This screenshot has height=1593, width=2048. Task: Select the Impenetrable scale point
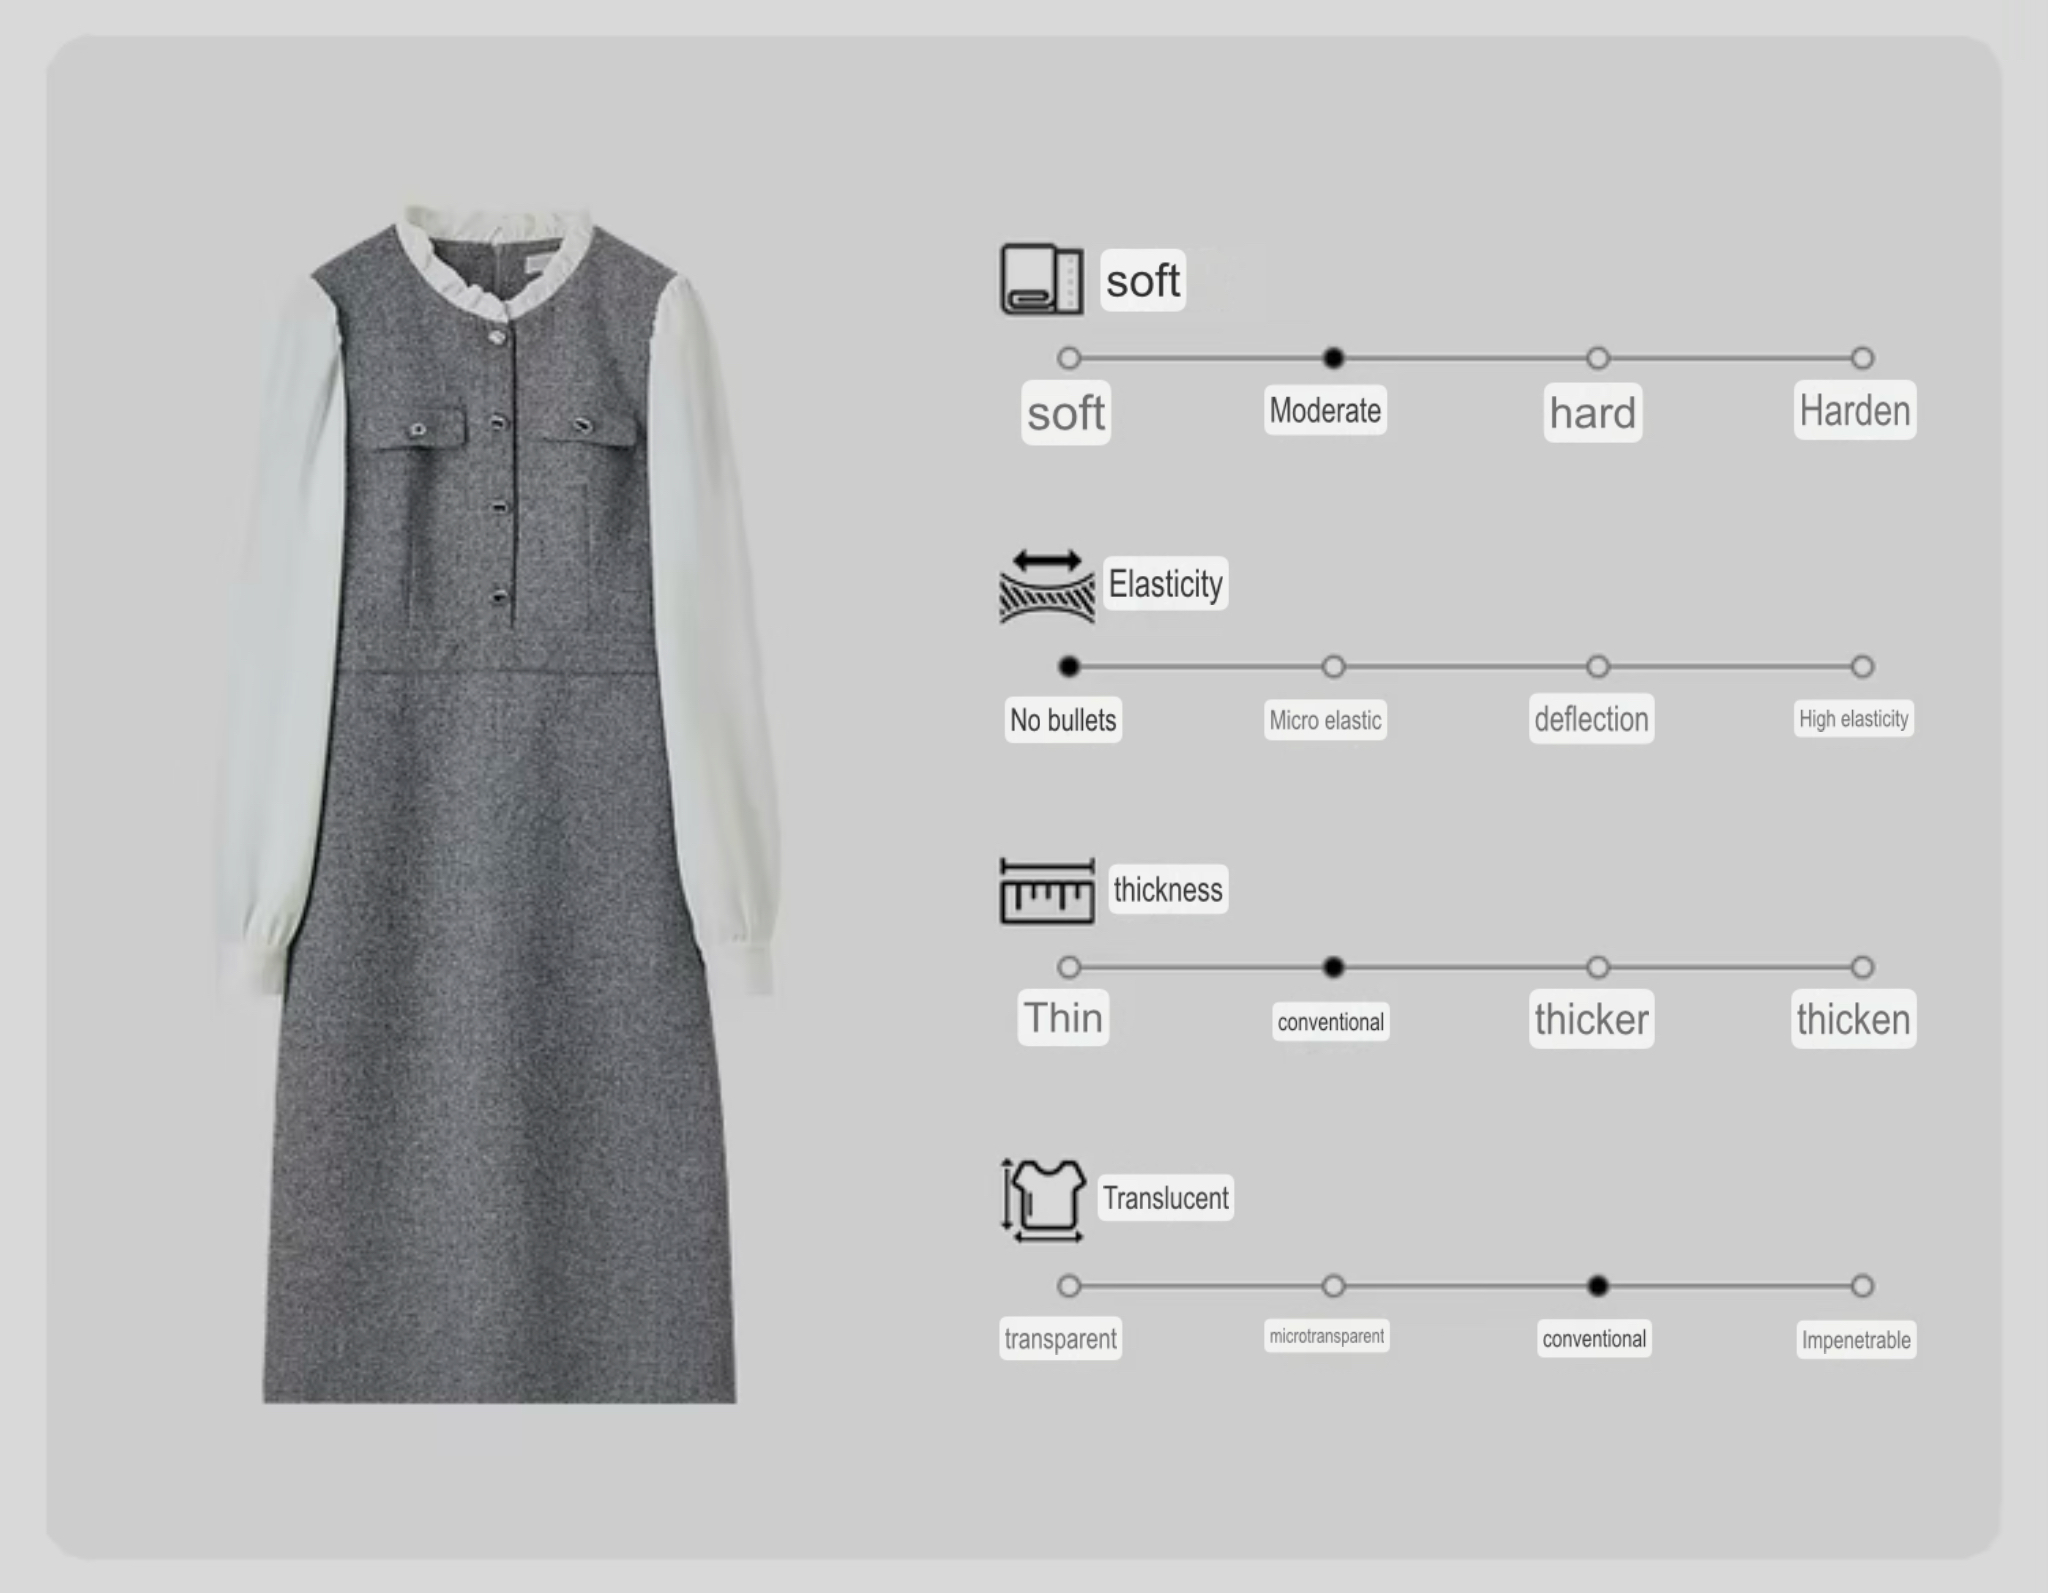tap(1862, 1286)
